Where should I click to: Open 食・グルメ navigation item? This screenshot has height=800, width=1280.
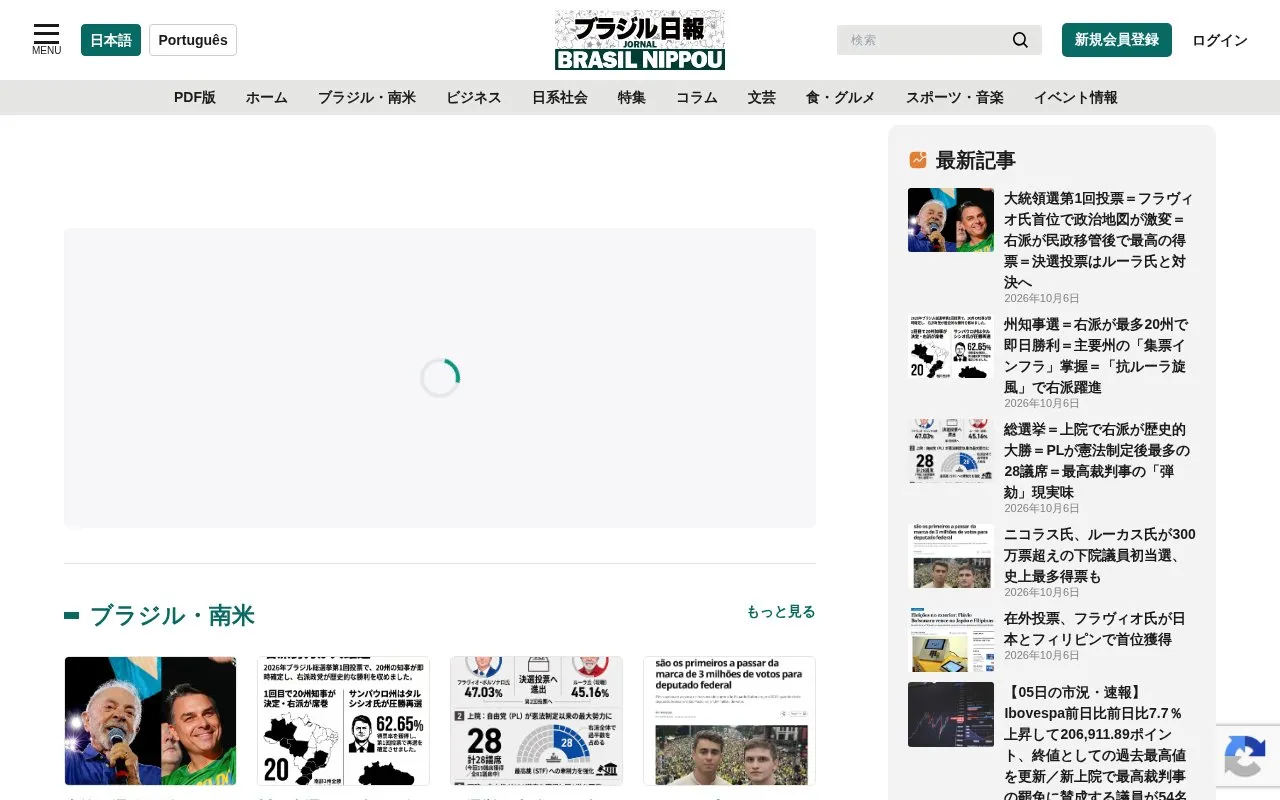coord(841,97)
